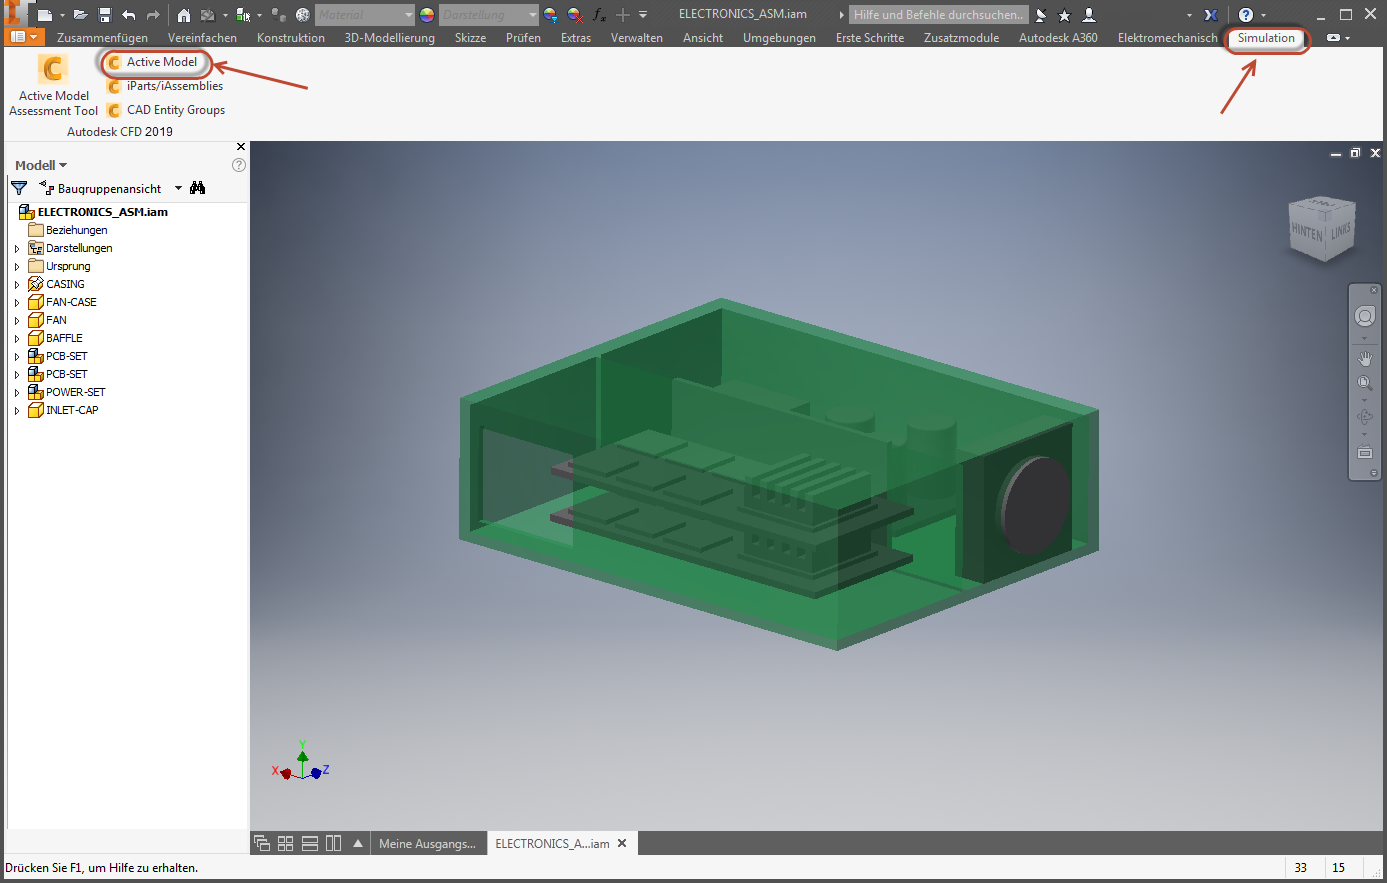Click the Favorites star icon

(1064, 15)
